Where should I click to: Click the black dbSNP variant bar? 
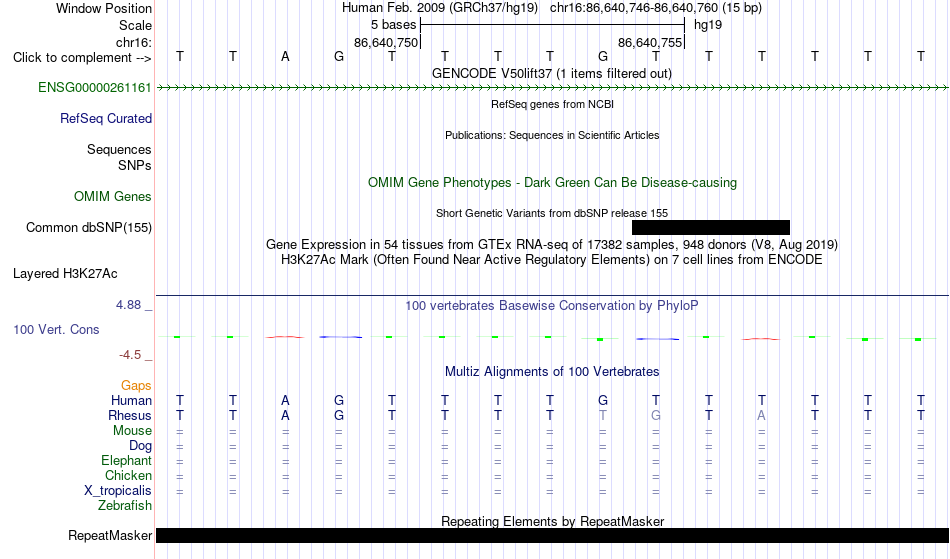pyautogui.click(x=711, y=227)
